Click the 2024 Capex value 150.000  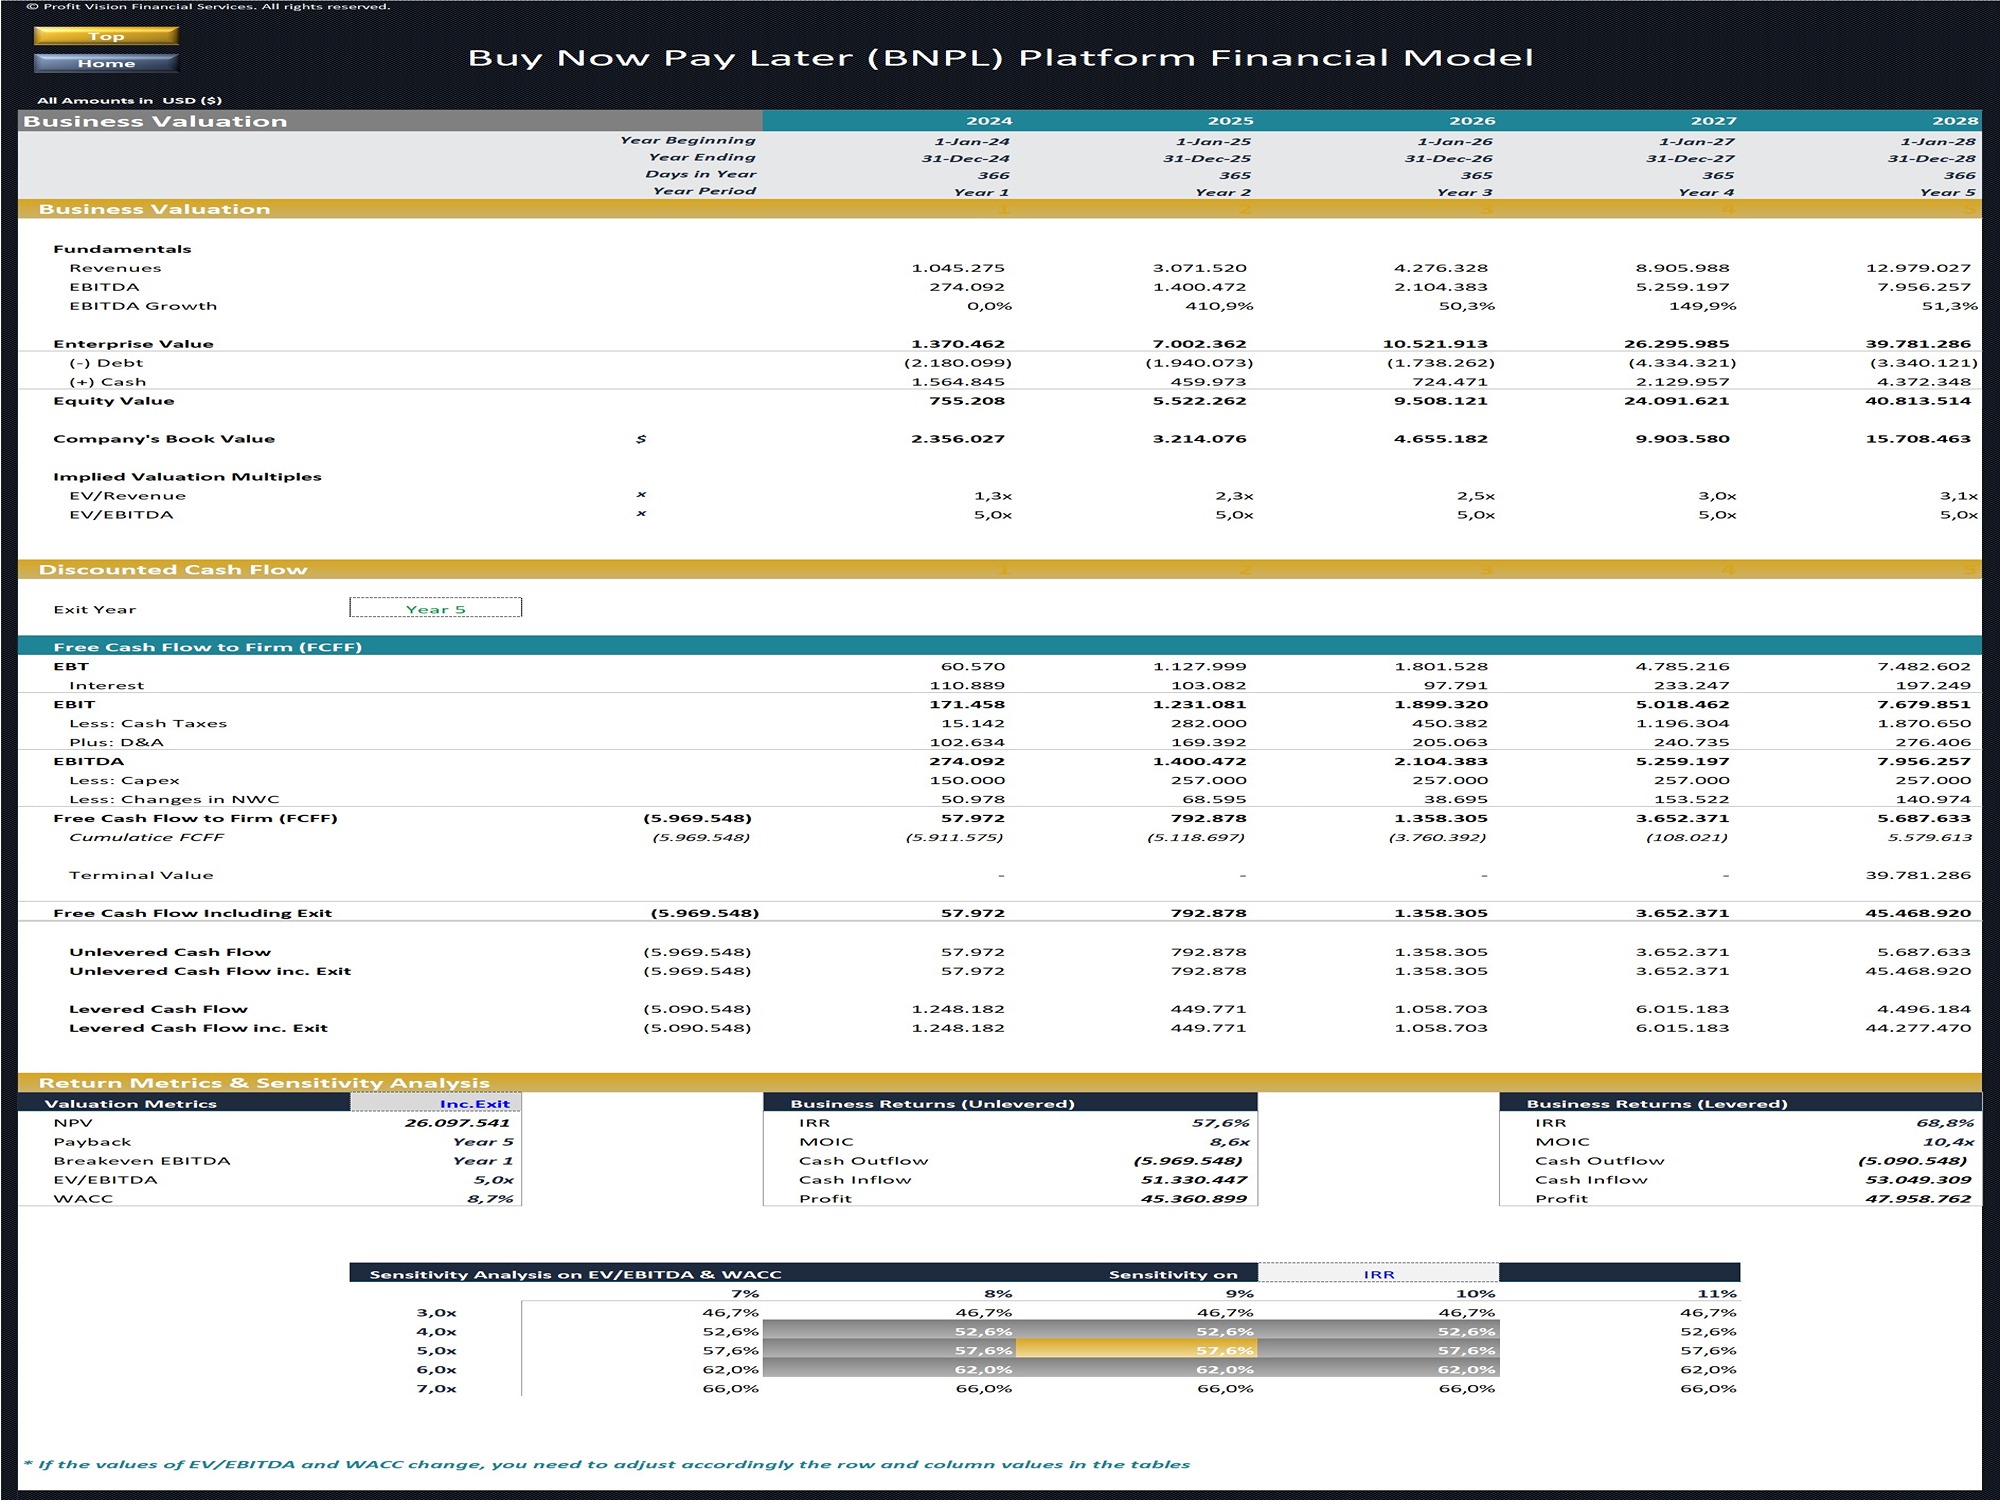tap(967, 779)
